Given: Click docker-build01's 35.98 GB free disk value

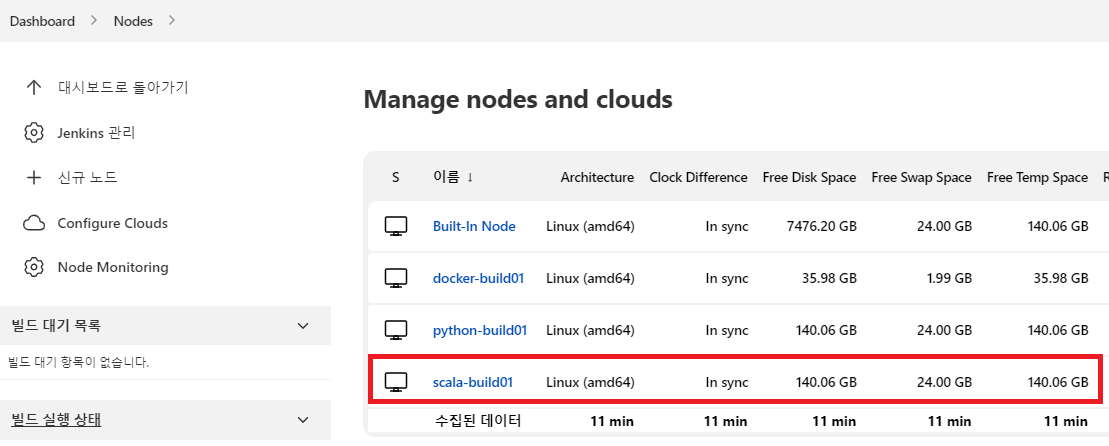Looking at the screenshot, I should point(829,278).
